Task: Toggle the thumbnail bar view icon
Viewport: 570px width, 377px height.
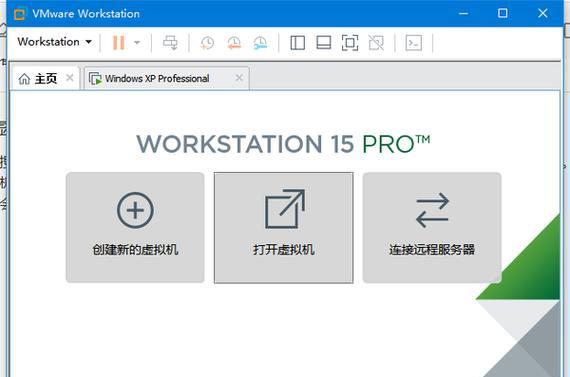Action: [324, 43]
